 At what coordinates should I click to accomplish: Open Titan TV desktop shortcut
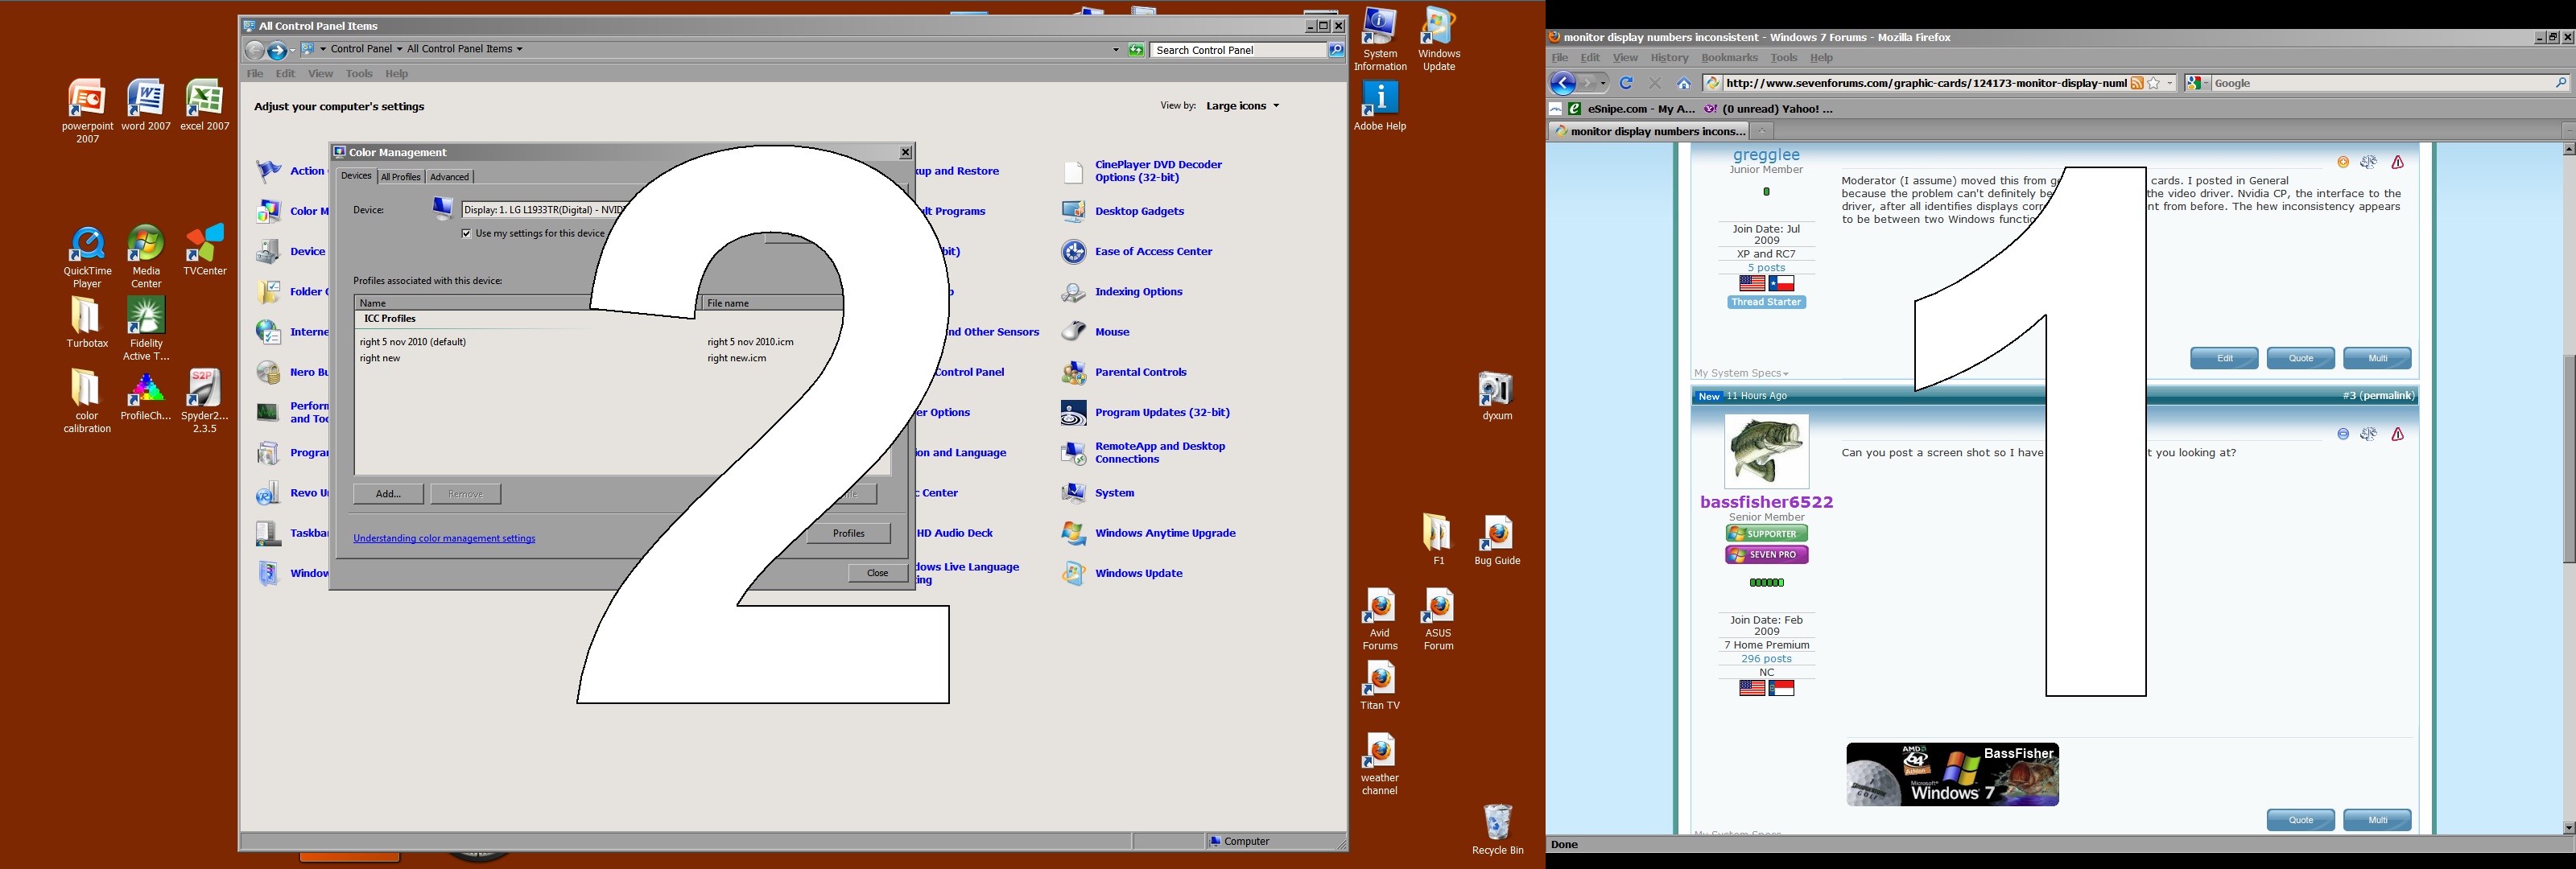coord(1380,685)
